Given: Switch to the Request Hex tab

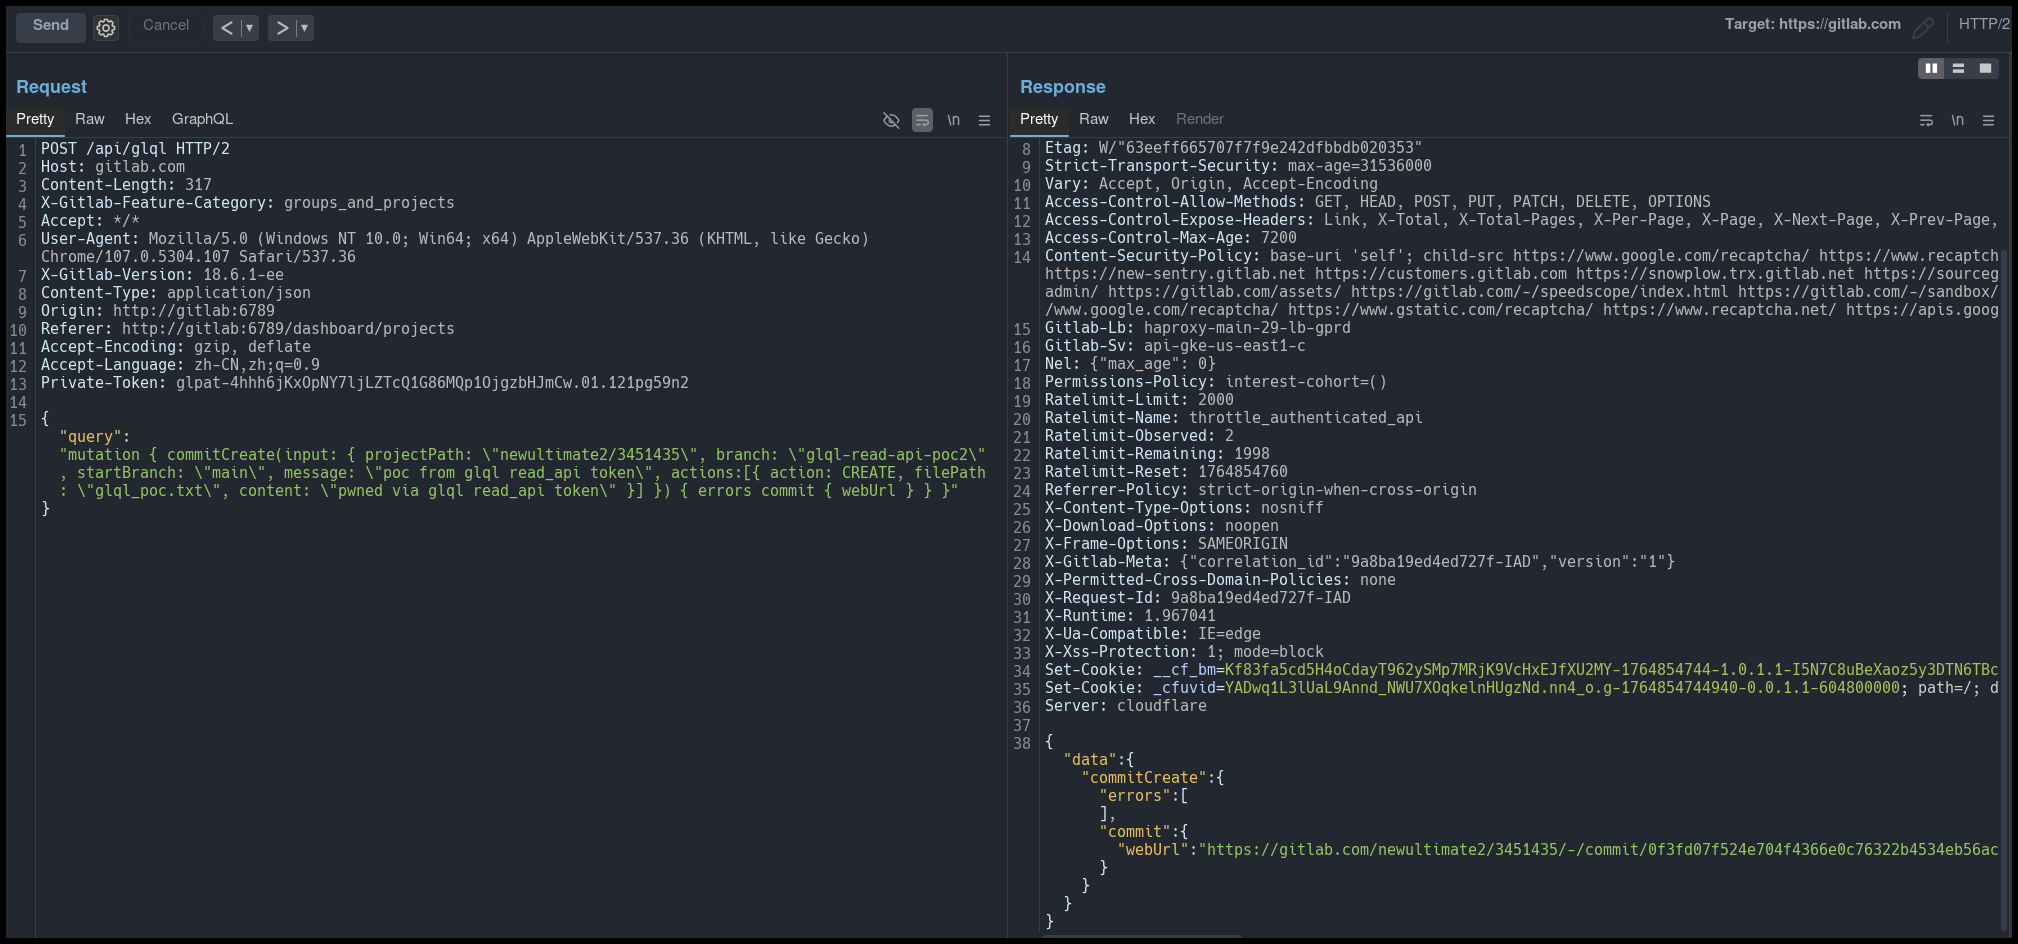Looking at the screenshot, I should tap(138, 119).
